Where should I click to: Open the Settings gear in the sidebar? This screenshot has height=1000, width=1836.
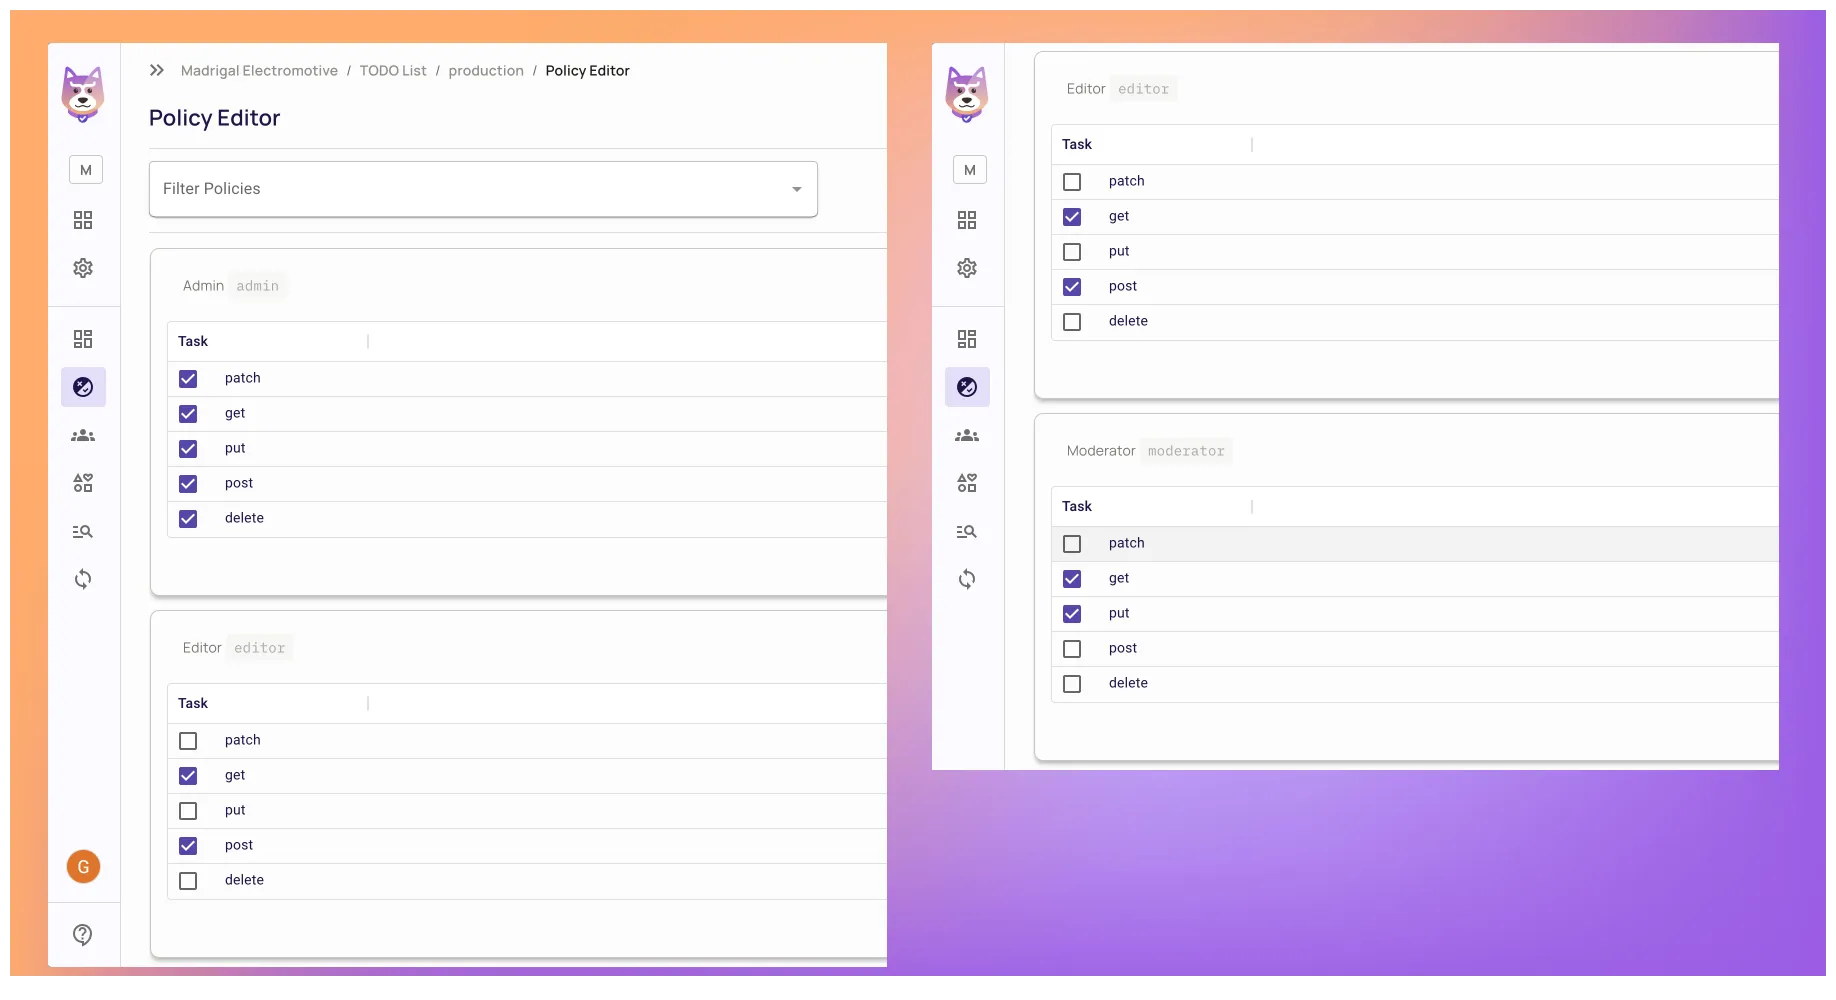pos(83,268)
